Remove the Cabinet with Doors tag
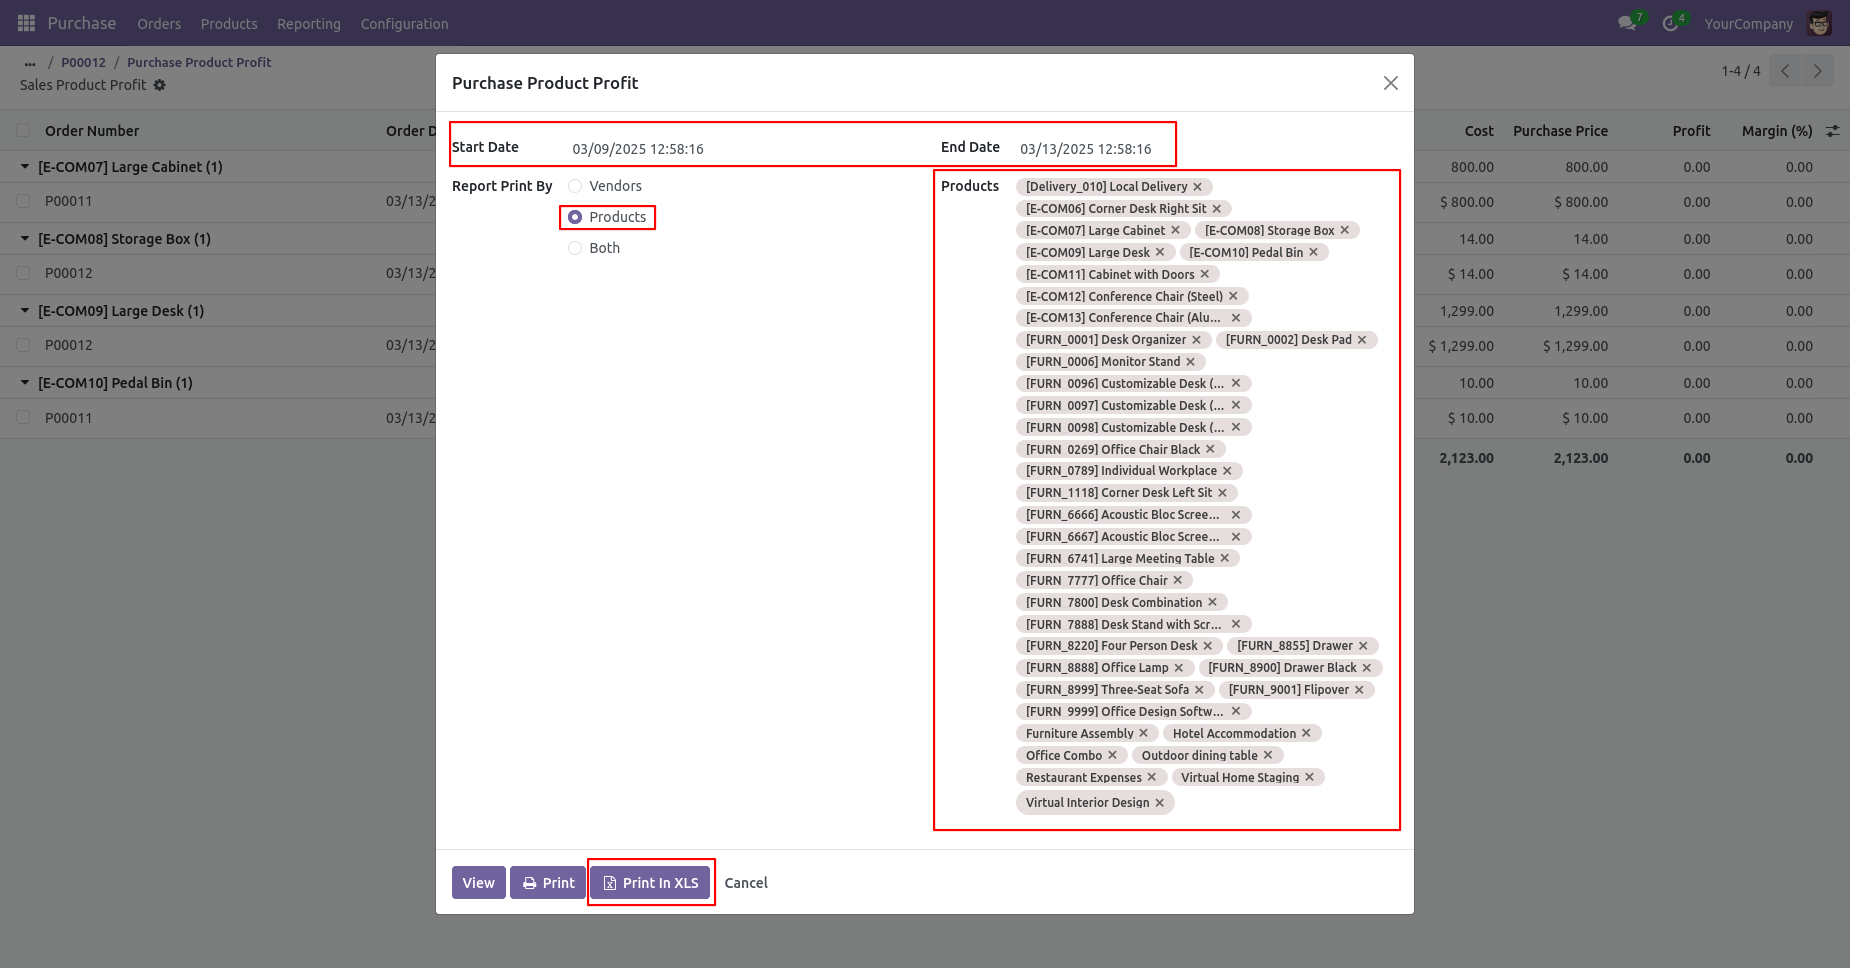Viewport: 1850px width, 968px height. (1205, 274)
